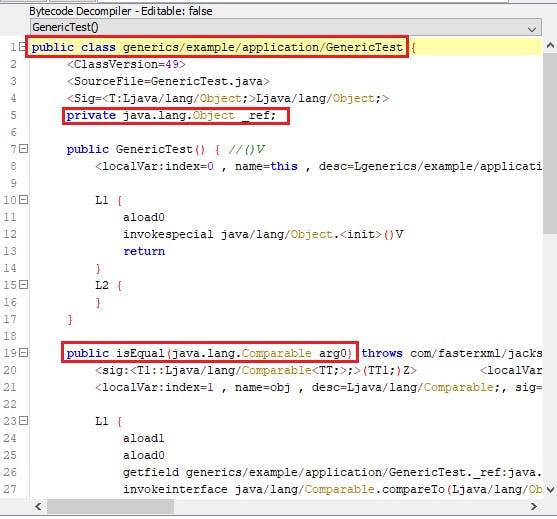The image size is (557, 519).
Task: Click line number 6 in gutter
Action: 13,133
